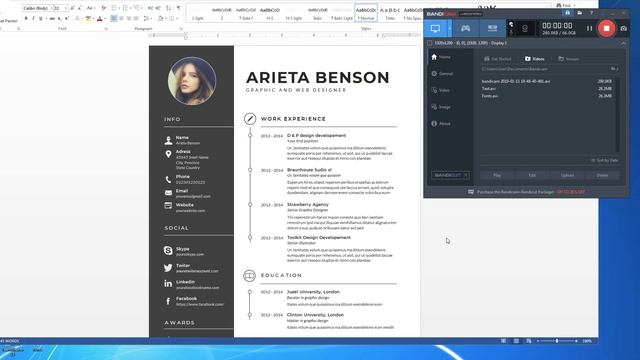Viewport: 640px width, 360px height.
Task: Open Bandicam help question mark icon
Action: pyautogui.click(x=591, y=13)
